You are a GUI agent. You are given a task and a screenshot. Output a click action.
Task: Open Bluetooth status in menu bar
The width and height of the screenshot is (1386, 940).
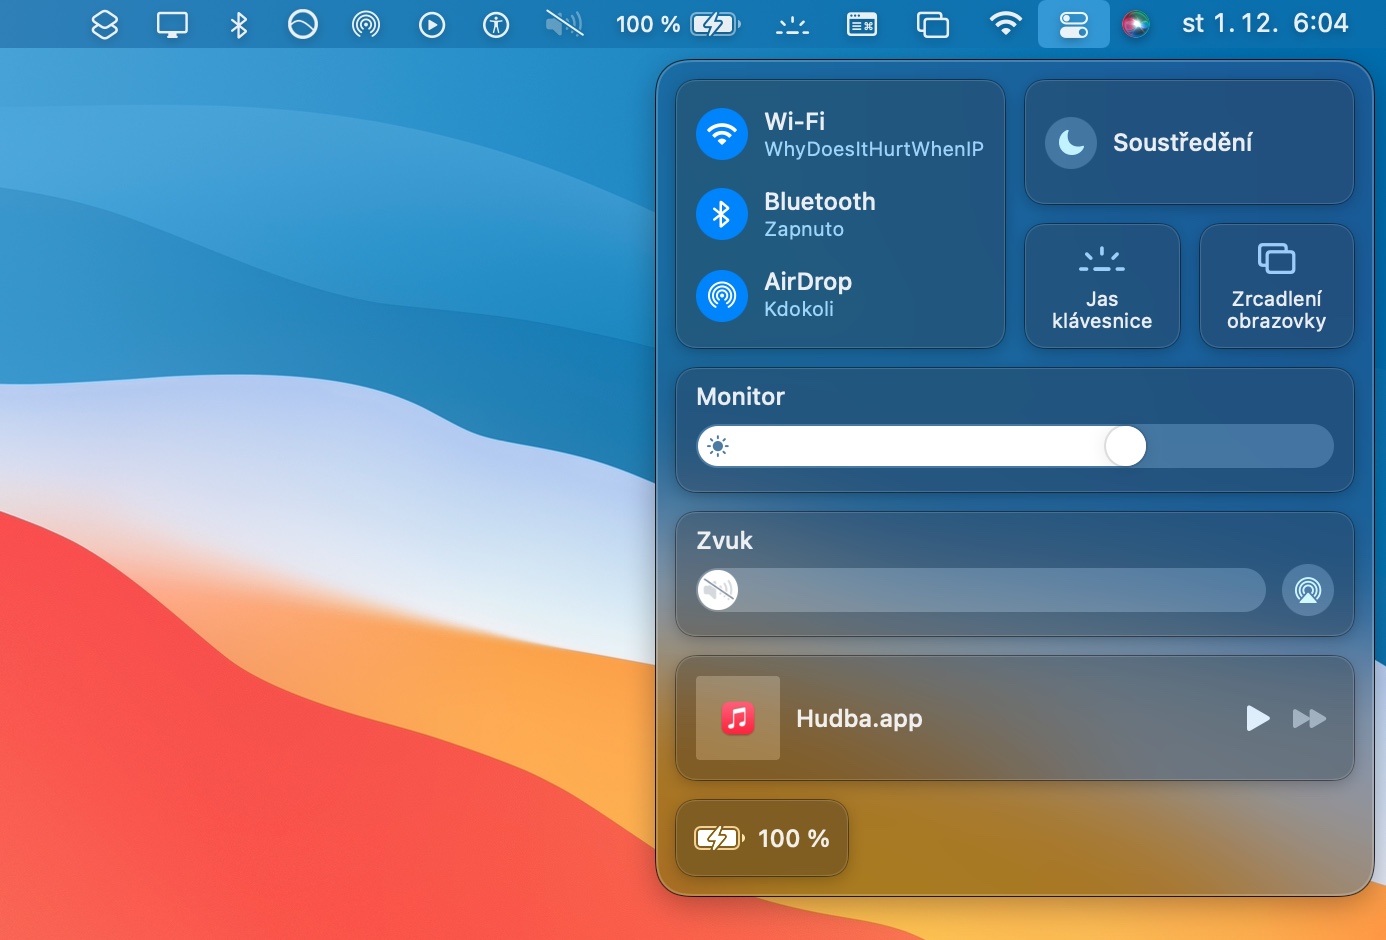click(x=239, y=24)
